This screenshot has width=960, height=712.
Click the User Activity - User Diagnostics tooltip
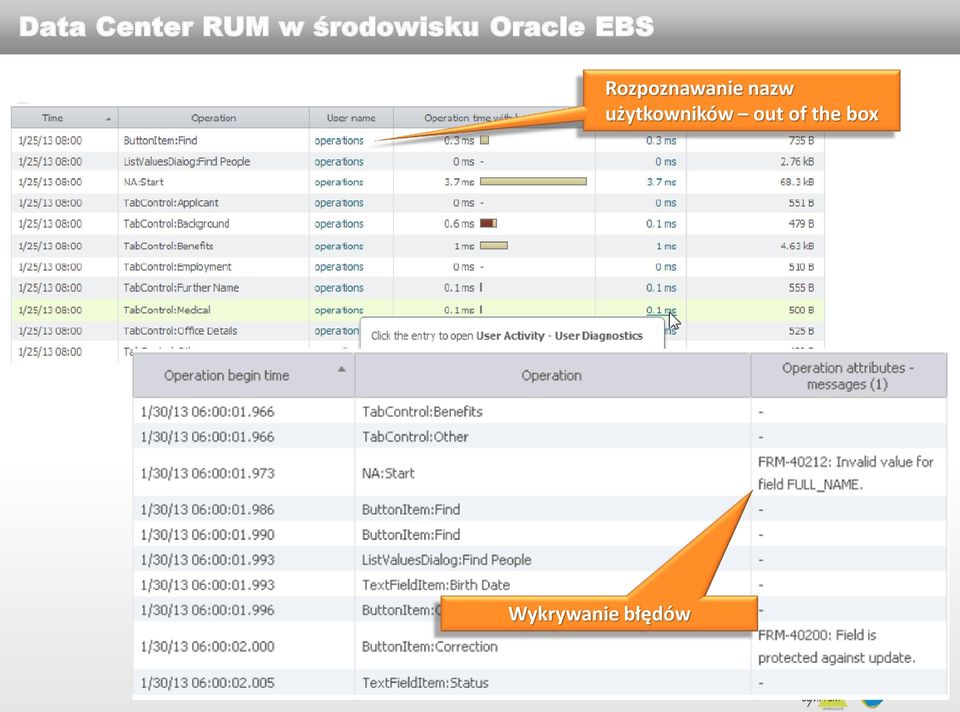[512, 335]
